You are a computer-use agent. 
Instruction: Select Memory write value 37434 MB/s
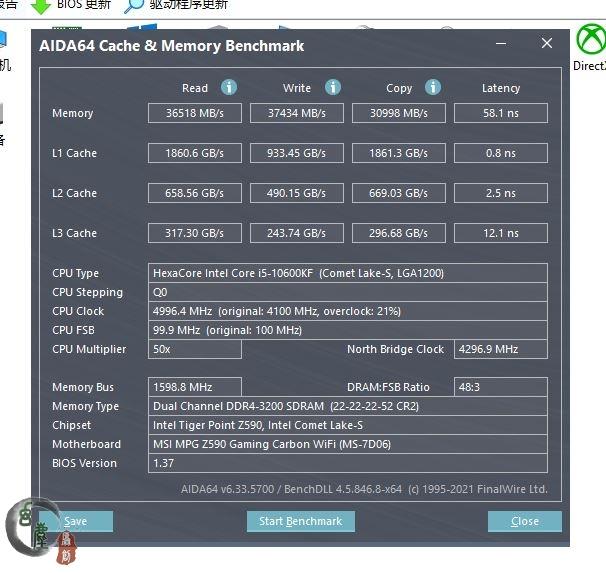(x=297, y=113)
